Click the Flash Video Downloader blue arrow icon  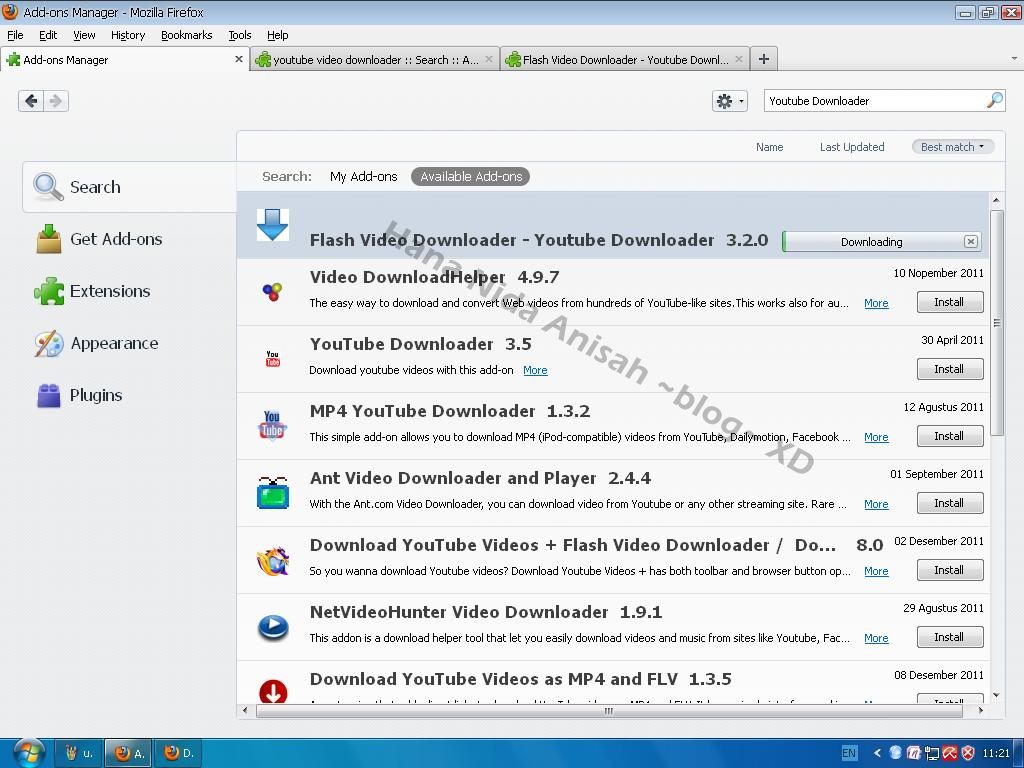272,225
